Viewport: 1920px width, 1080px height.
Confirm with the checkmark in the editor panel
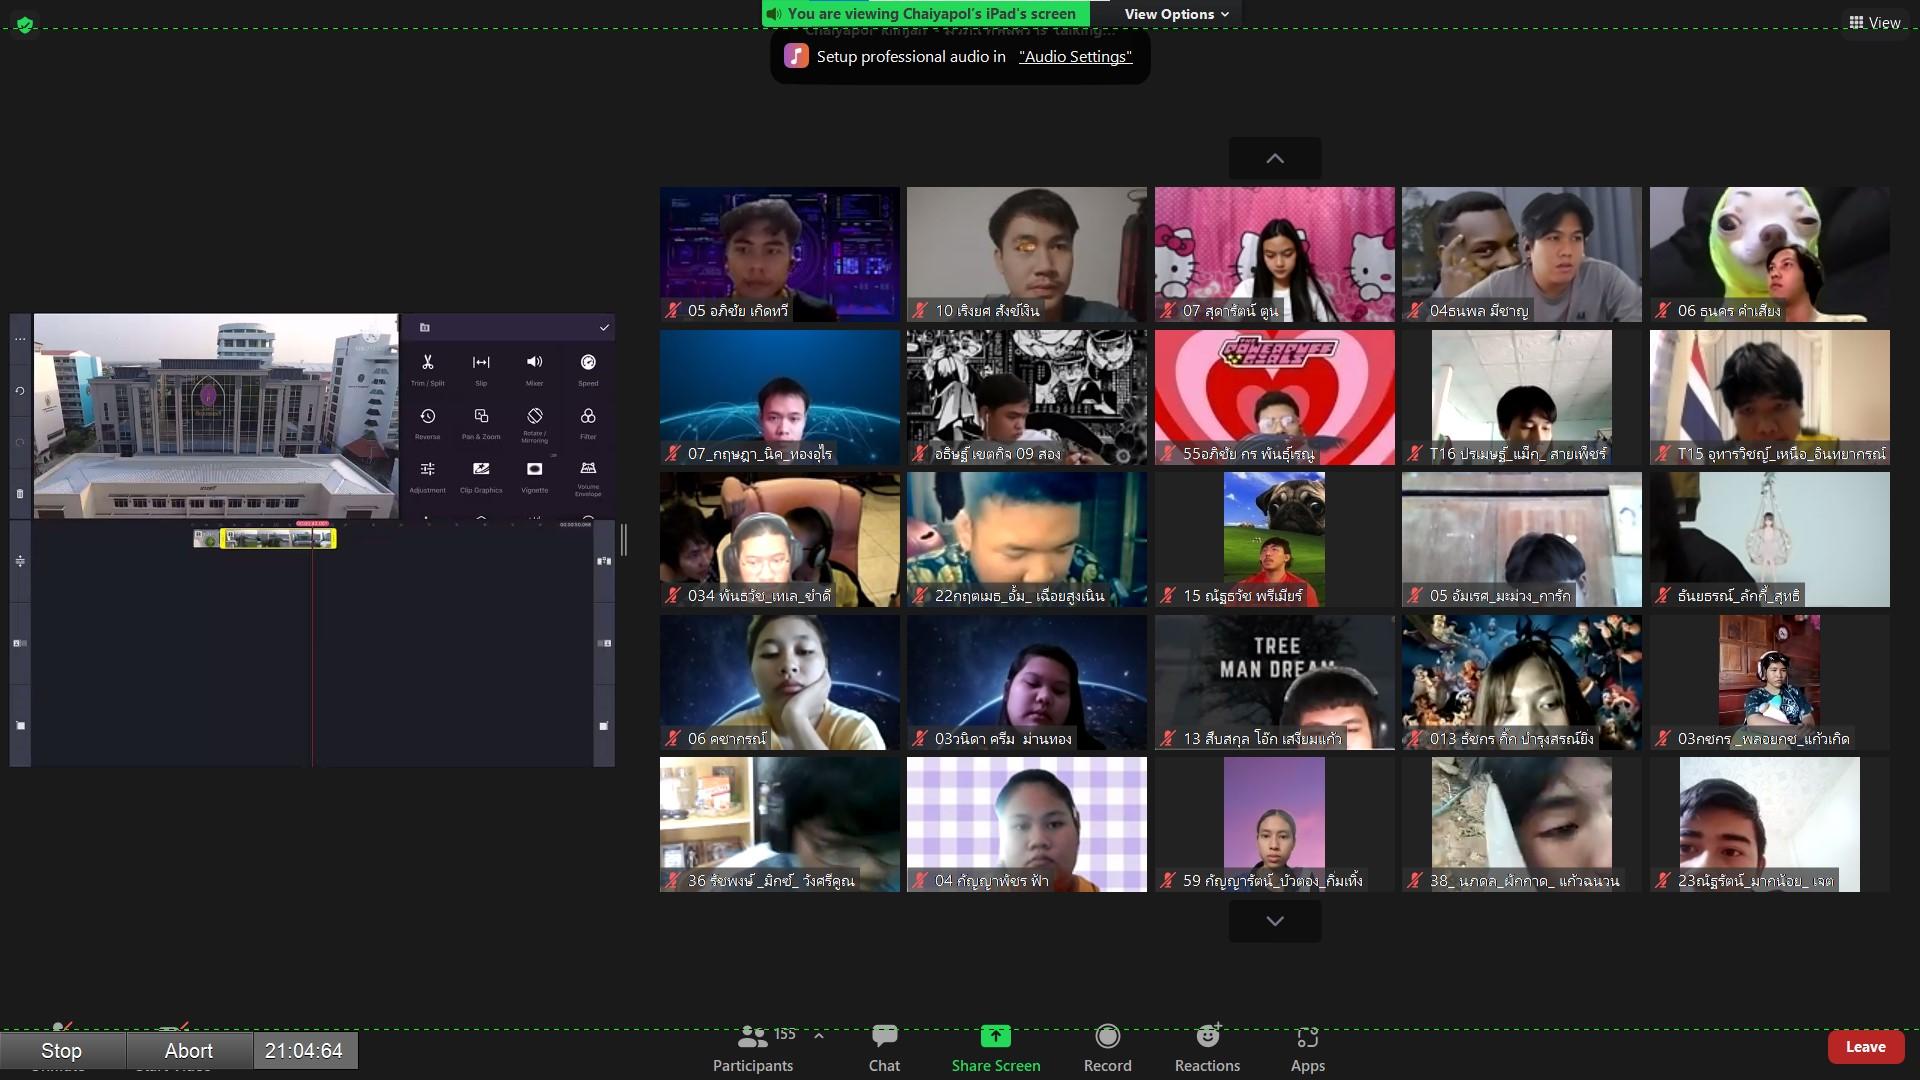tap(604, 327)
